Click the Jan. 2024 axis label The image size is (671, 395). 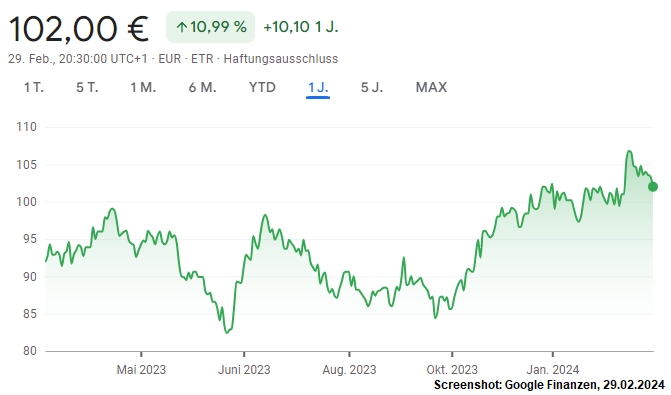coord(553,370)
